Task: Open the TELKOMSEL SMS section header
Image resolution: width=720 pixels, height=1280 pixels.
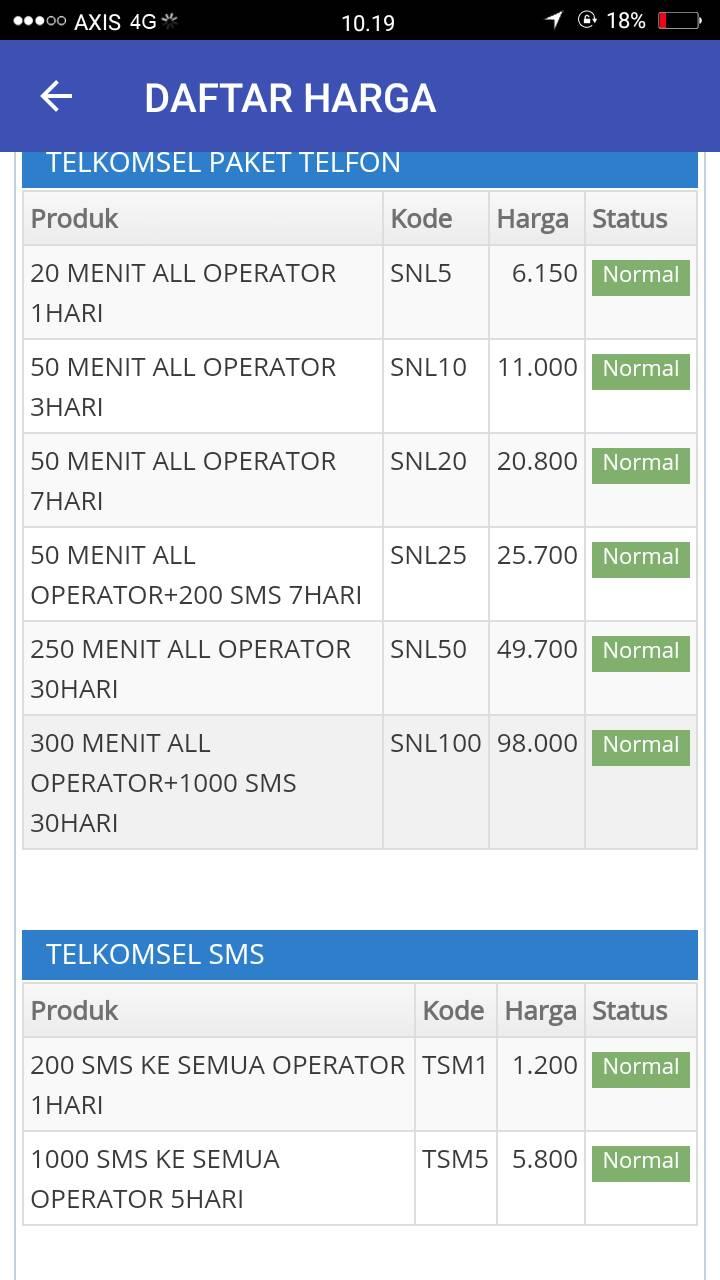Action: (x=360, y=954)
